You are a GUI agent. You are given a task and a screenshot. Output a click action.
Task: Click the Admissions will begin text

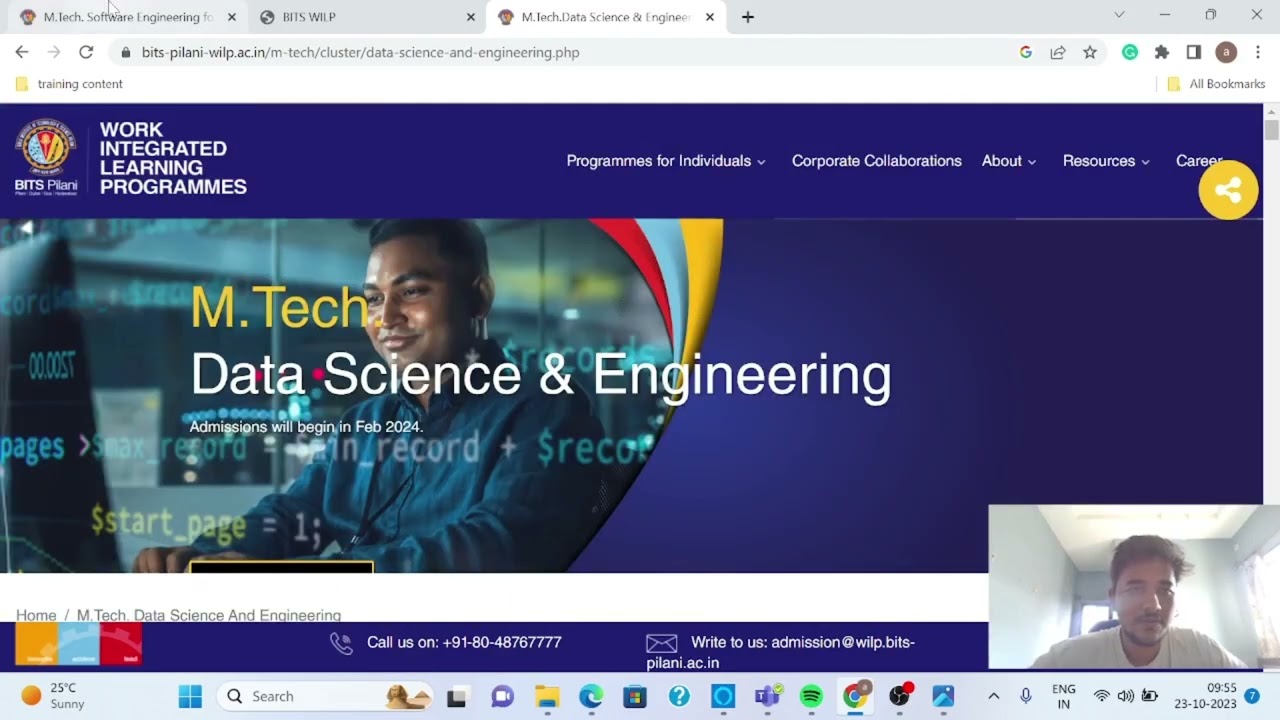coord(306,427)
